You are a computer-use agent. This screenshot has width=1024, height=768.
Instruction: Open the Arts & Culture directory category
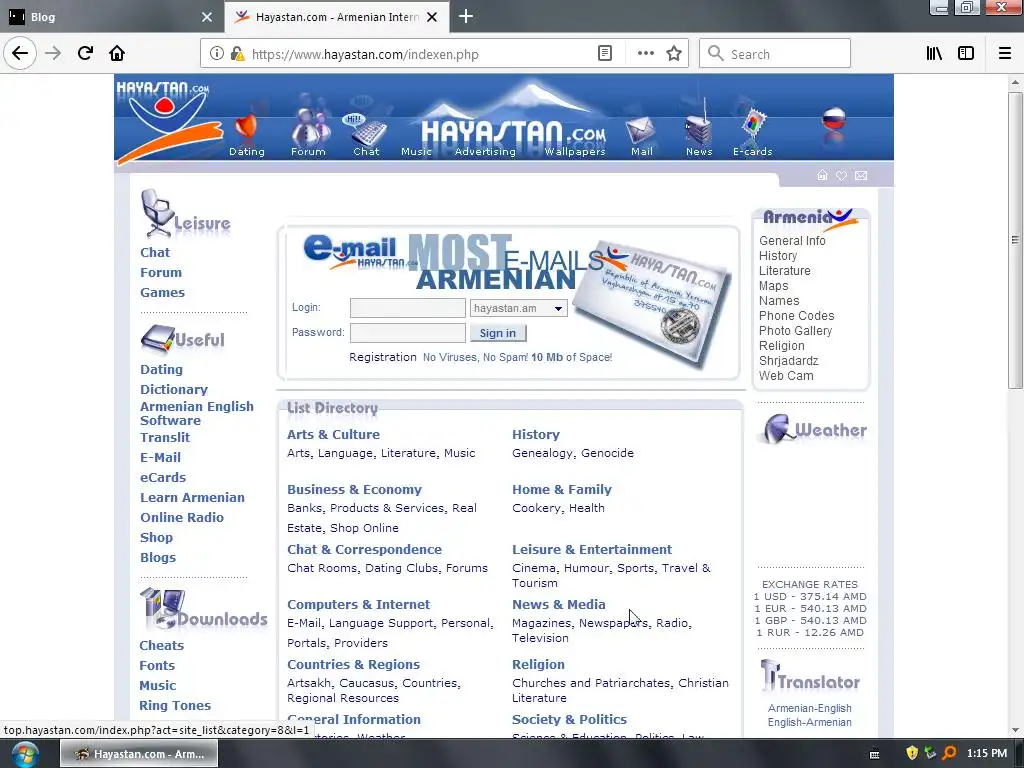point(333,434)
